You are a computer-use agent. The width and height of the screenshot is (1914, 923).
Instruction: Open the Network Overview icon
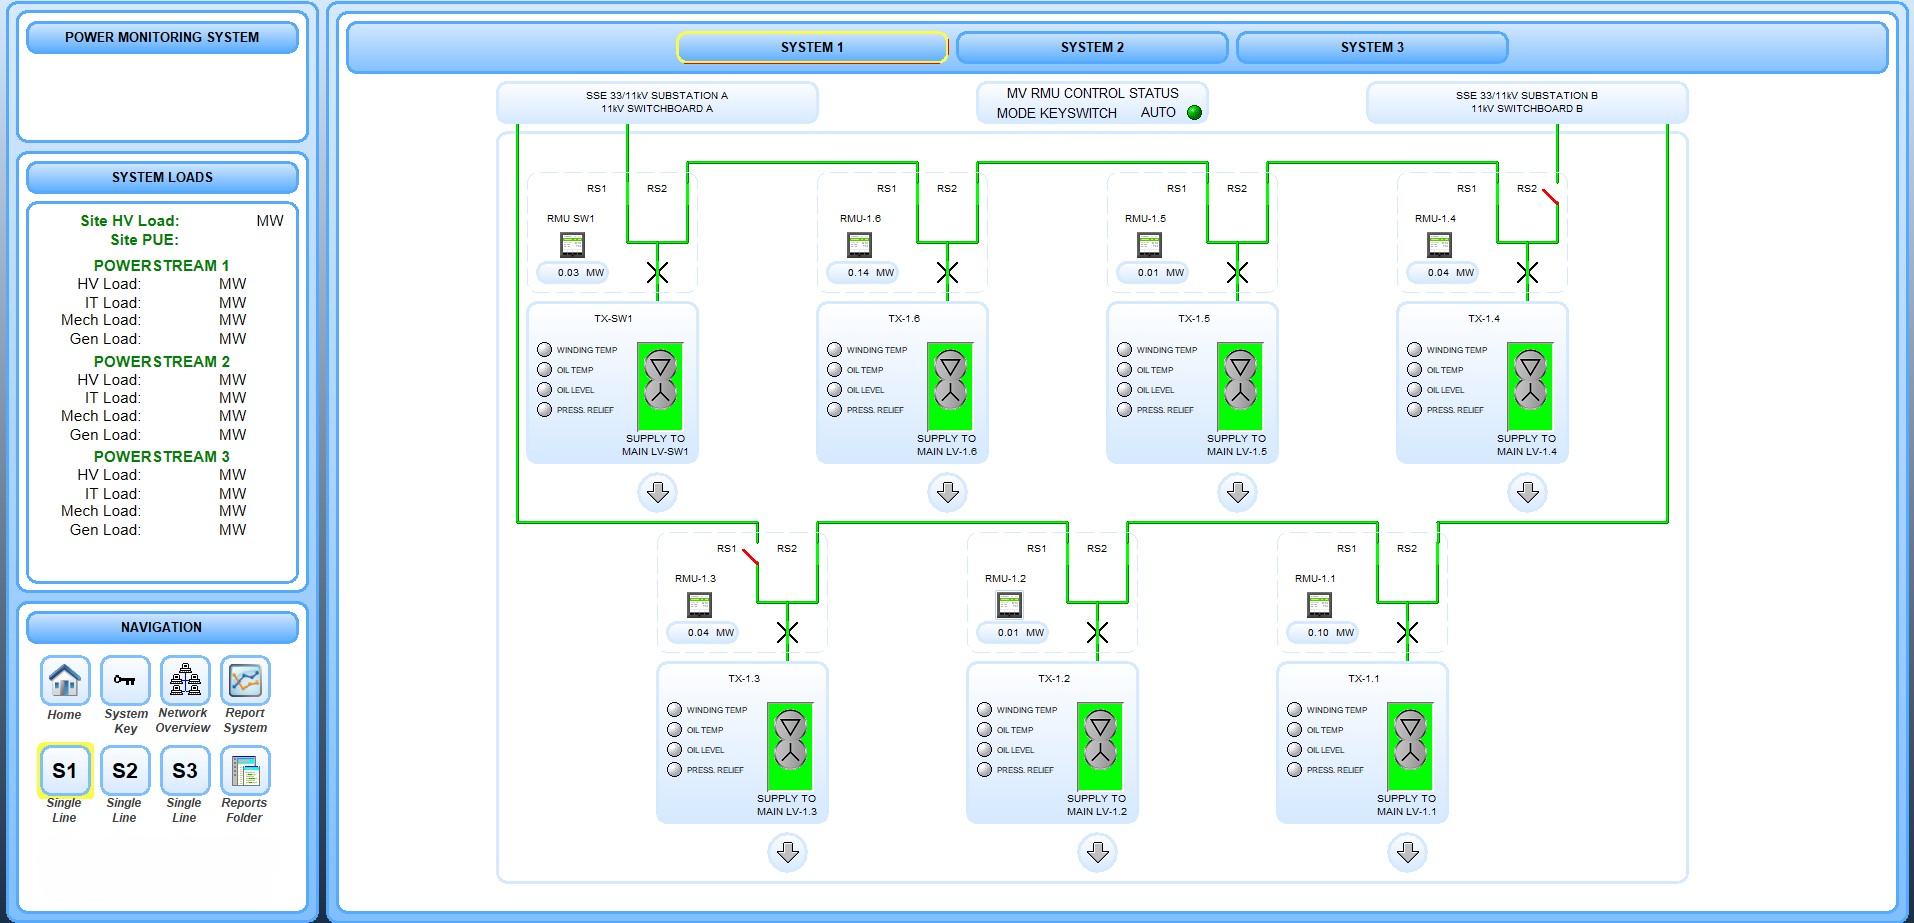pos(185,681)
